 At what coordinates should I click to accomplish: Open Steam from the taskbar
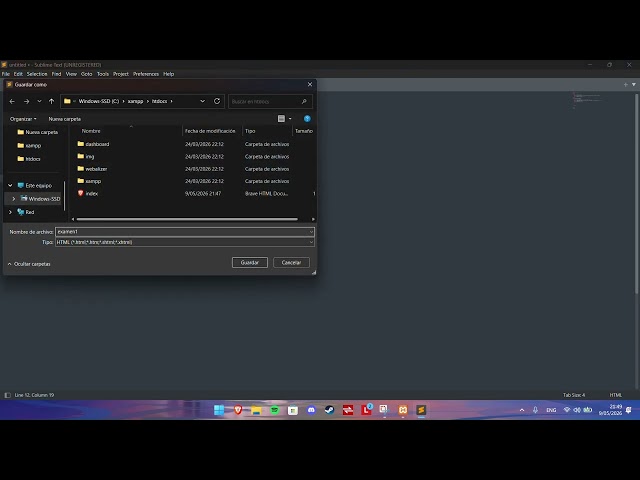coord(329,410)
